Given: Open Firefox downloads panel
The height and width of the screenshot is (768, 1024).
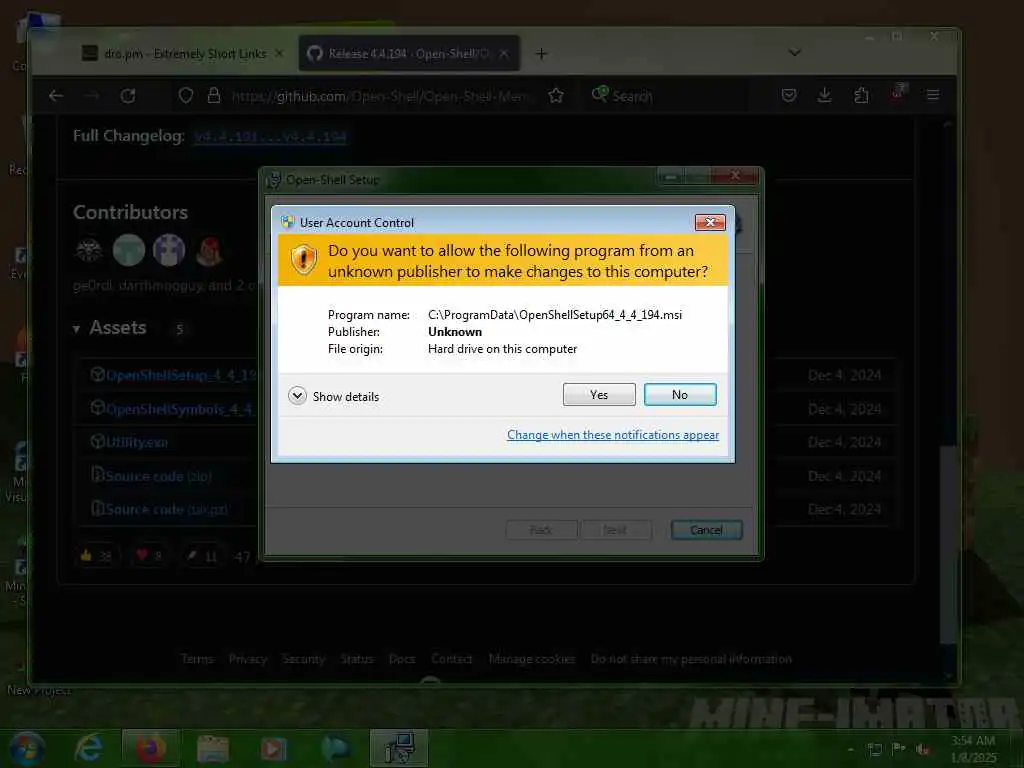Looking at the screenshot, I should (825, 96).
